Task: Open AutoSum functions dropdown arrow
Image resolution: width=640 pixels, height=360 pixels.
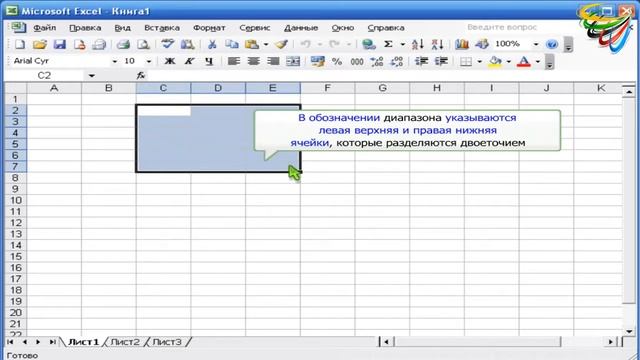Action: 402,44
